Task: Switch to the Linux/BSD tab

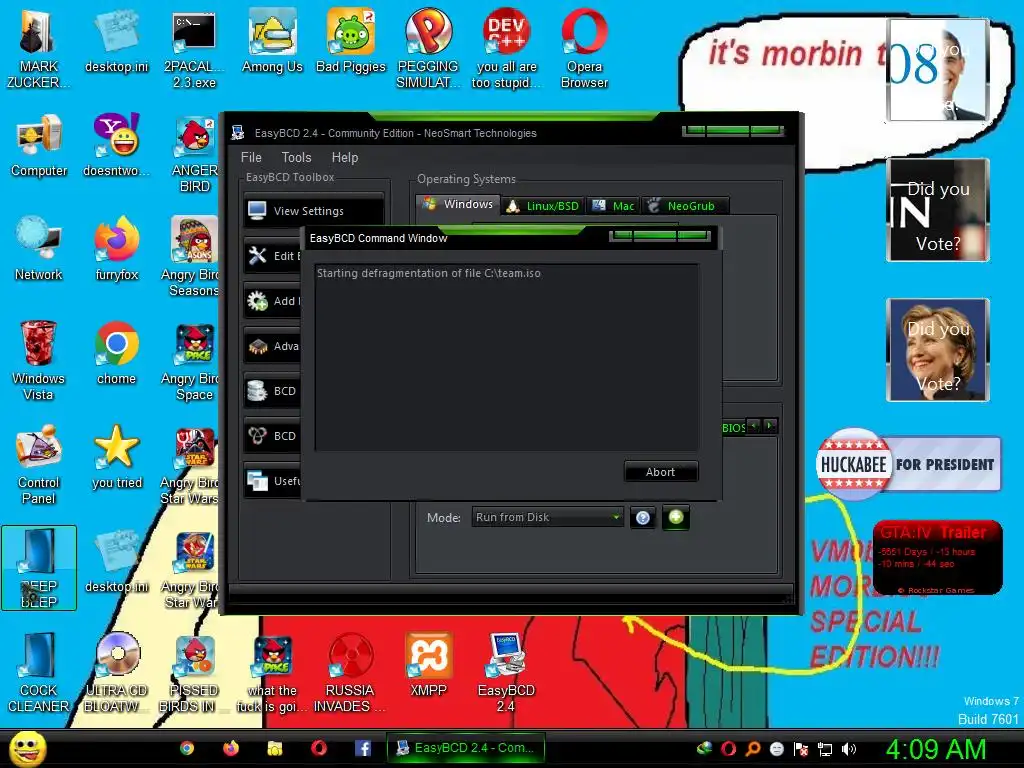Action: (543, 206)
